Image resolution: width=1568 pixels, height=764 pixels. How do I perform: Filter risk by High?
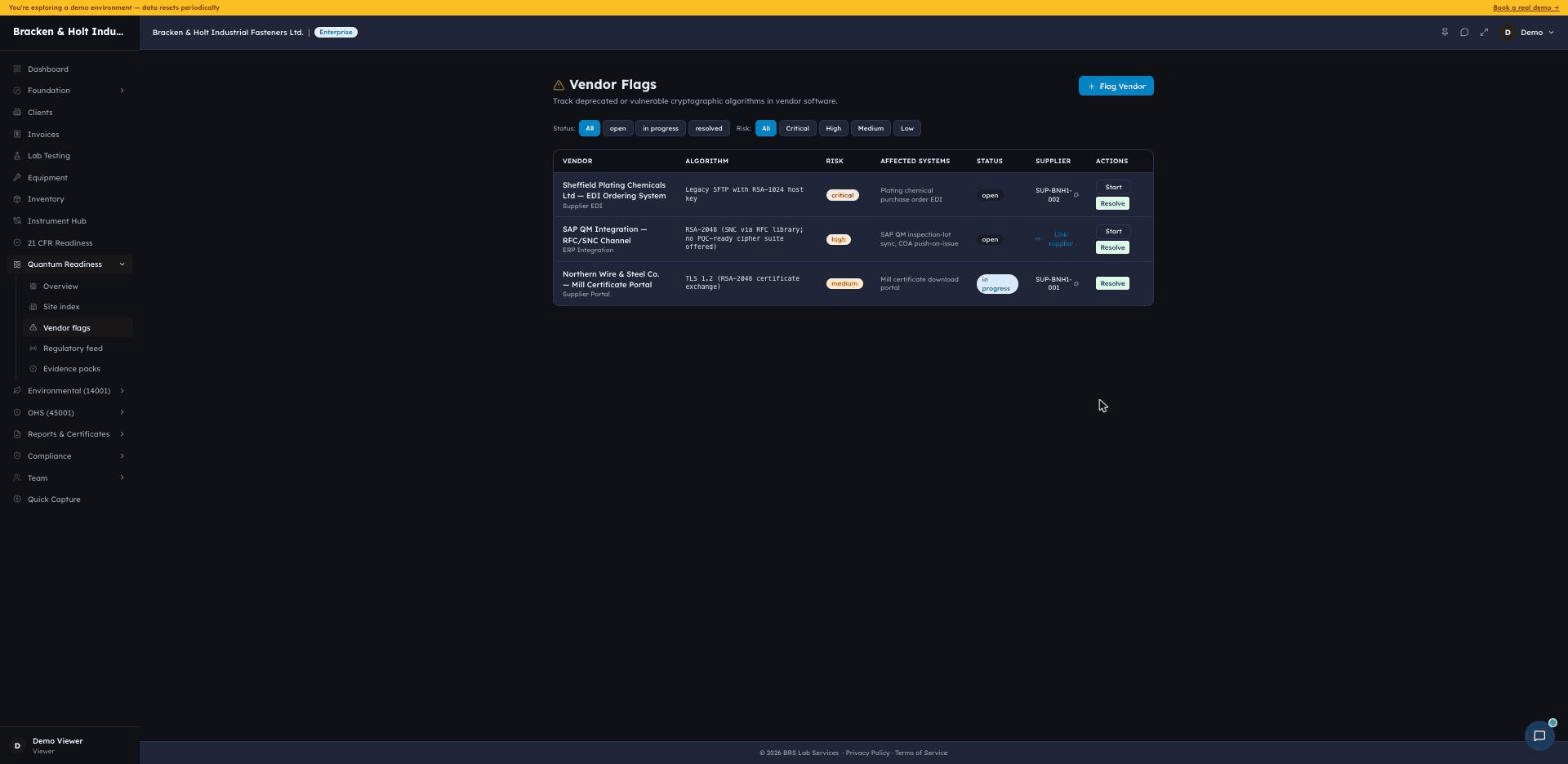[x=833, y=128]
